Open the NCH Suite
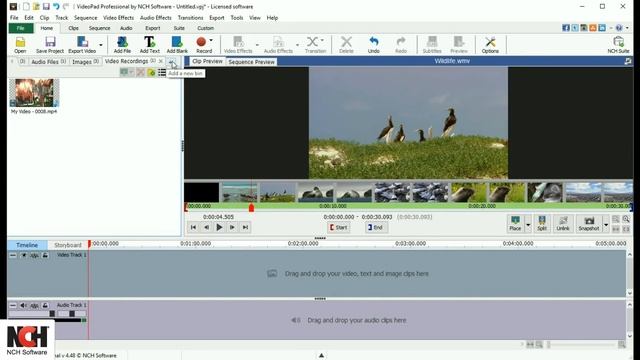This screenshot has height=360, width=640. click(x=618, y=44)
